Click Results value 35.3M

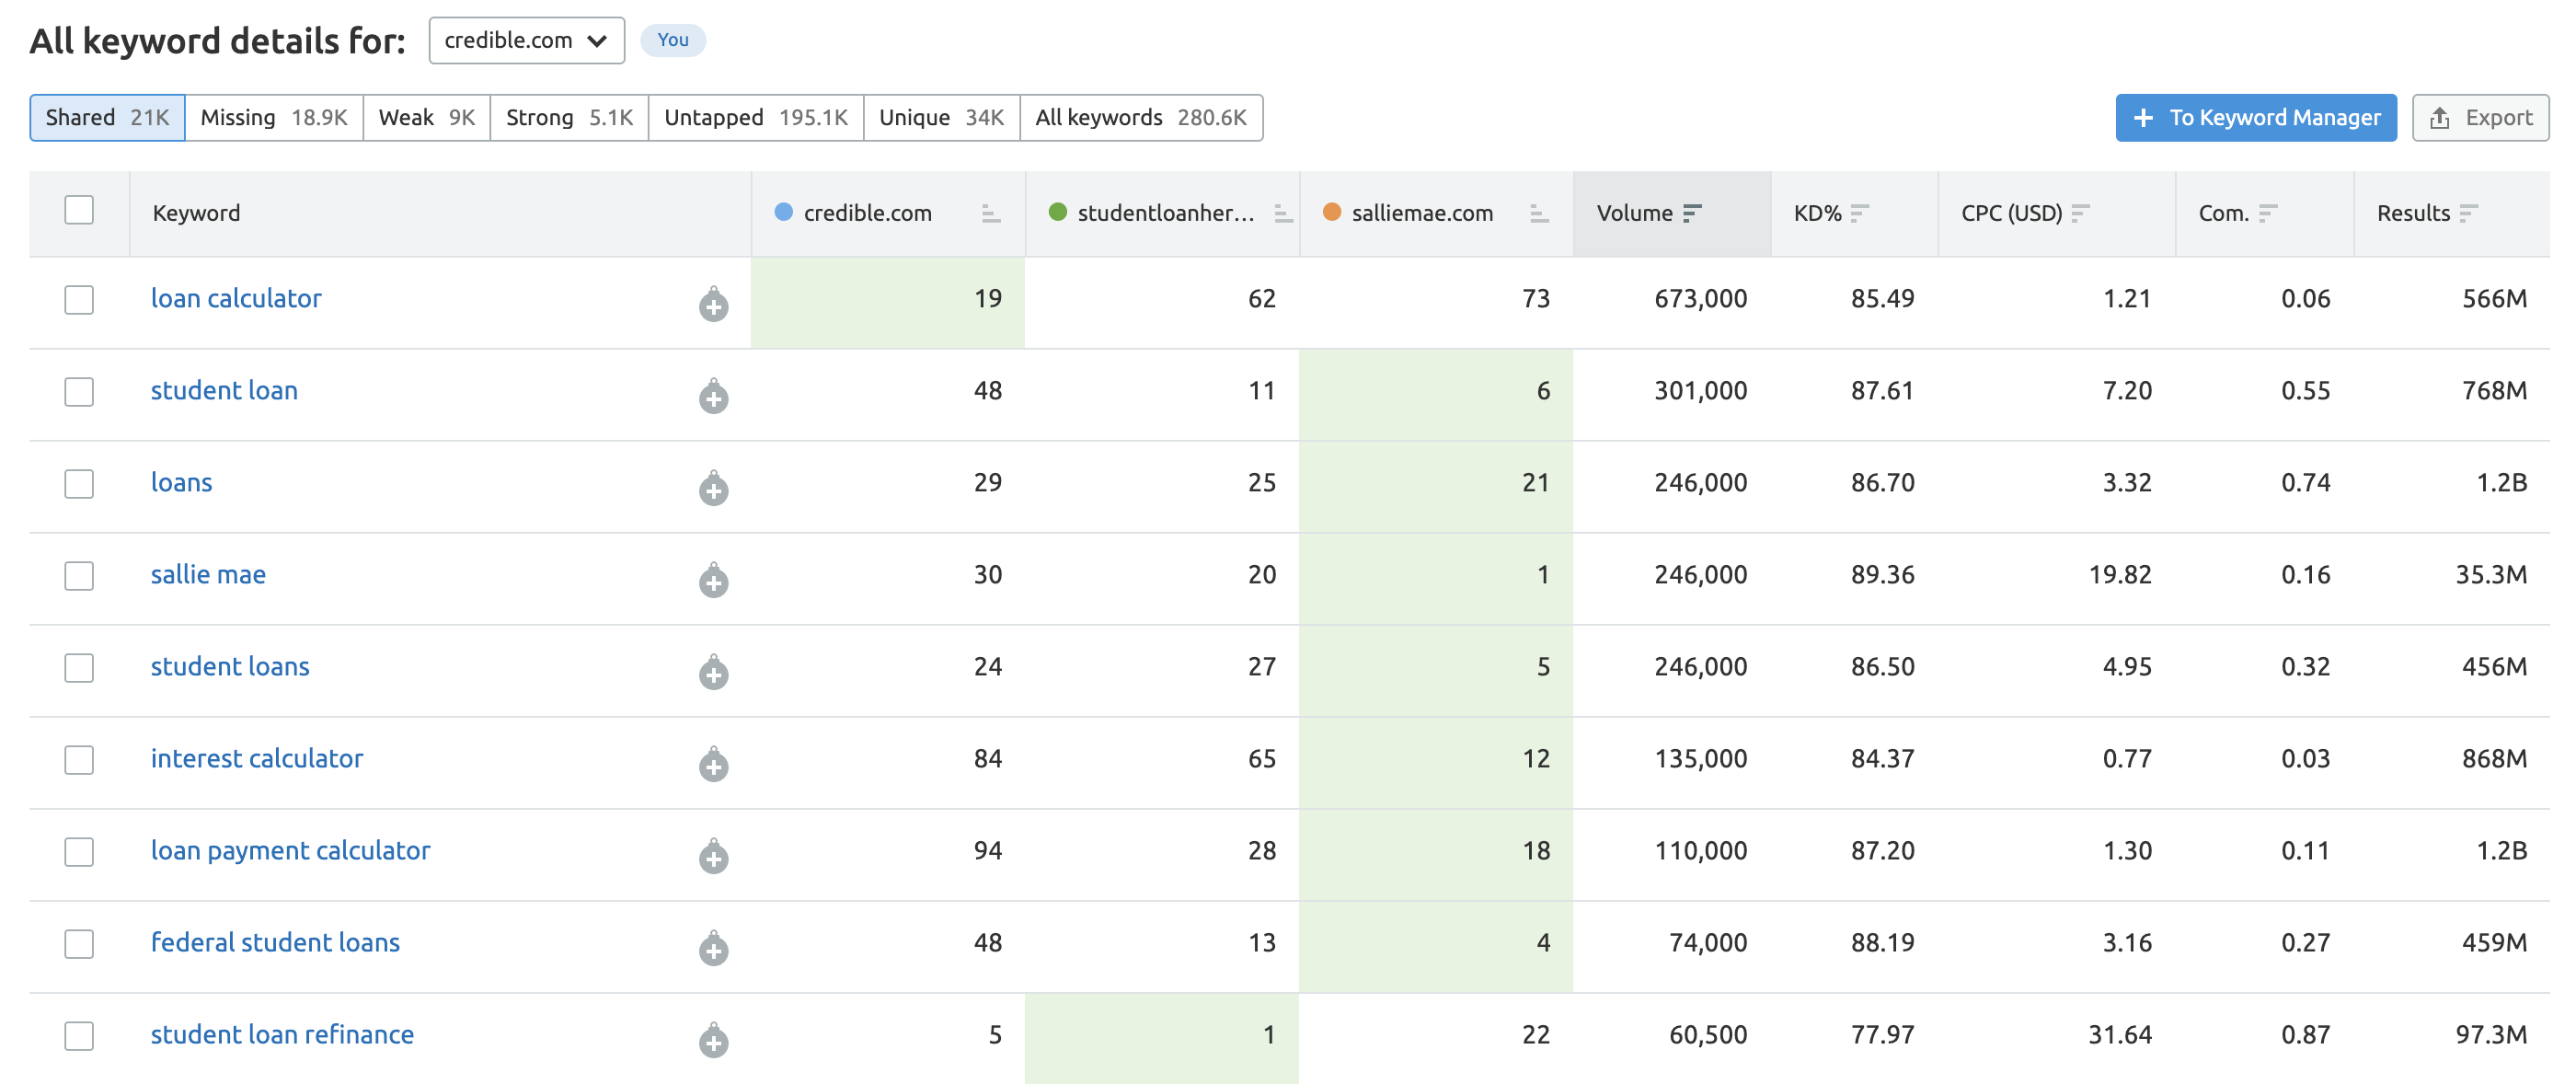coord(2491,574)
